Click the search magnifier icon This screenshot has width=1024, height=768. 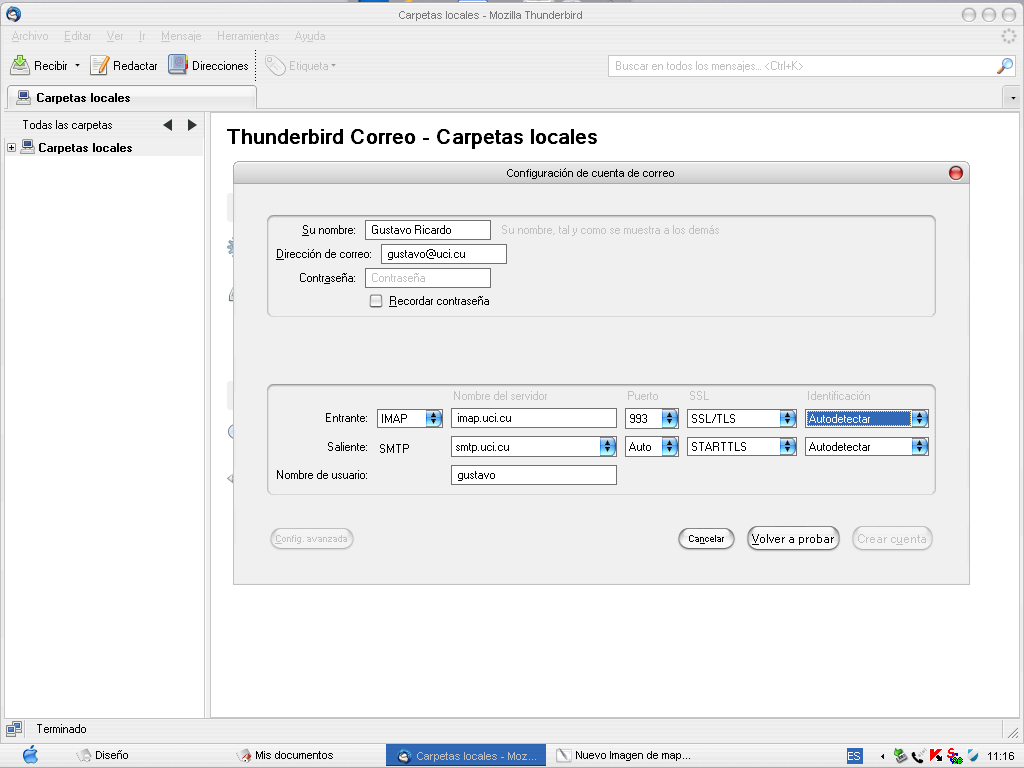[1004, 66]
